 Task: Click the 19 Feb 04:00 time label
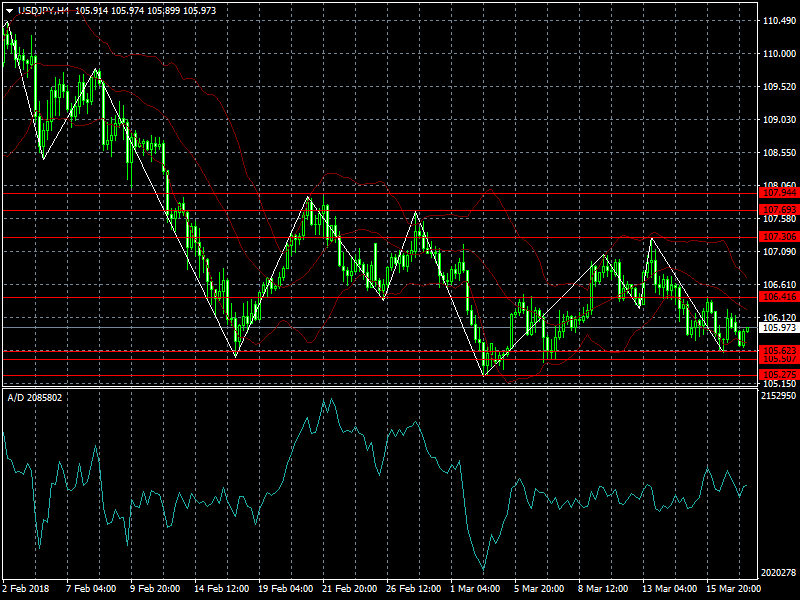(x=286, y=589)
